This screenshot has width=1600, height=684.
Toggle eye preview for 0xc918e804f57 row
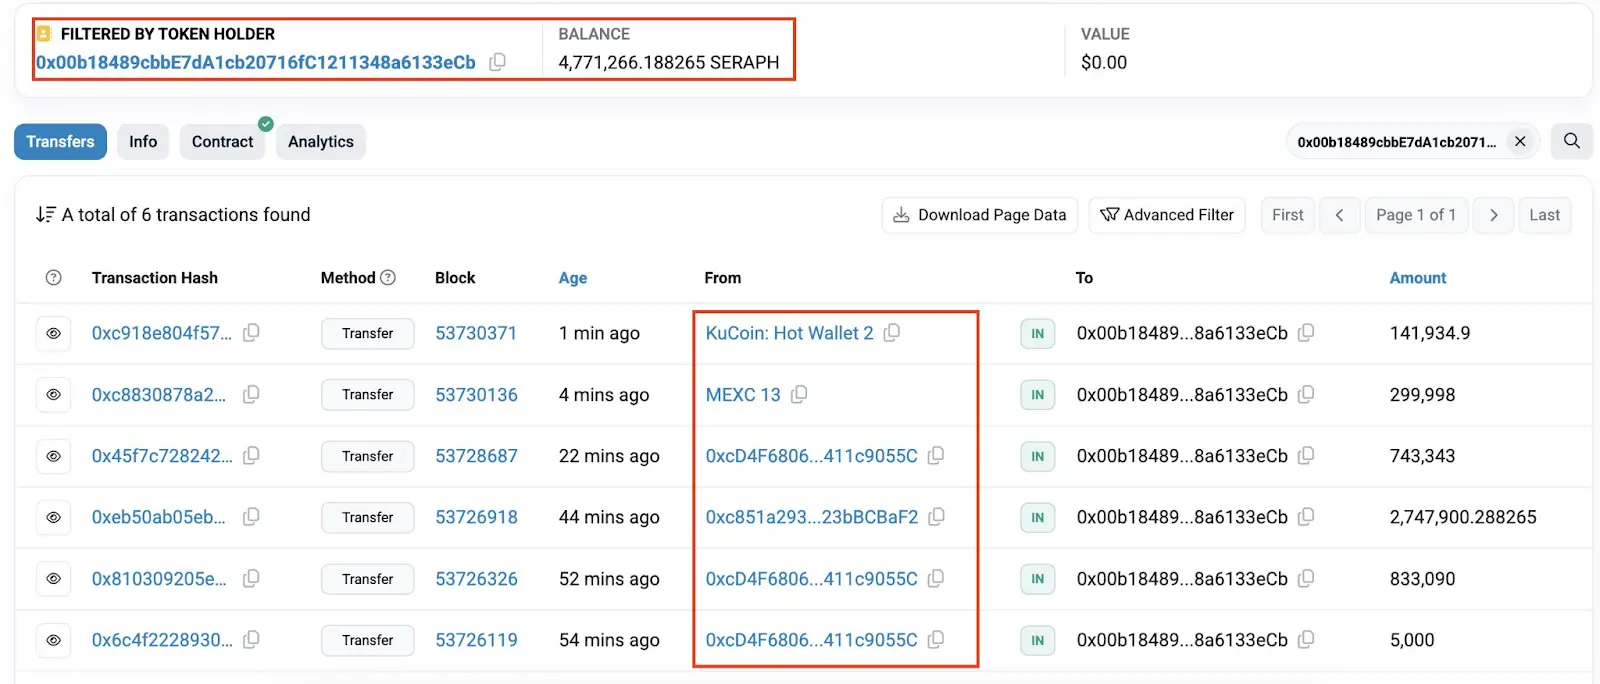(54, 333)
